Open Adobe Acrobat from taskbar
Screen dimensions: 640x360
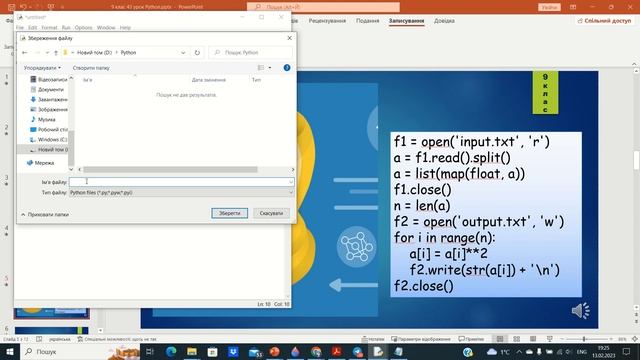tap(337, 351)
